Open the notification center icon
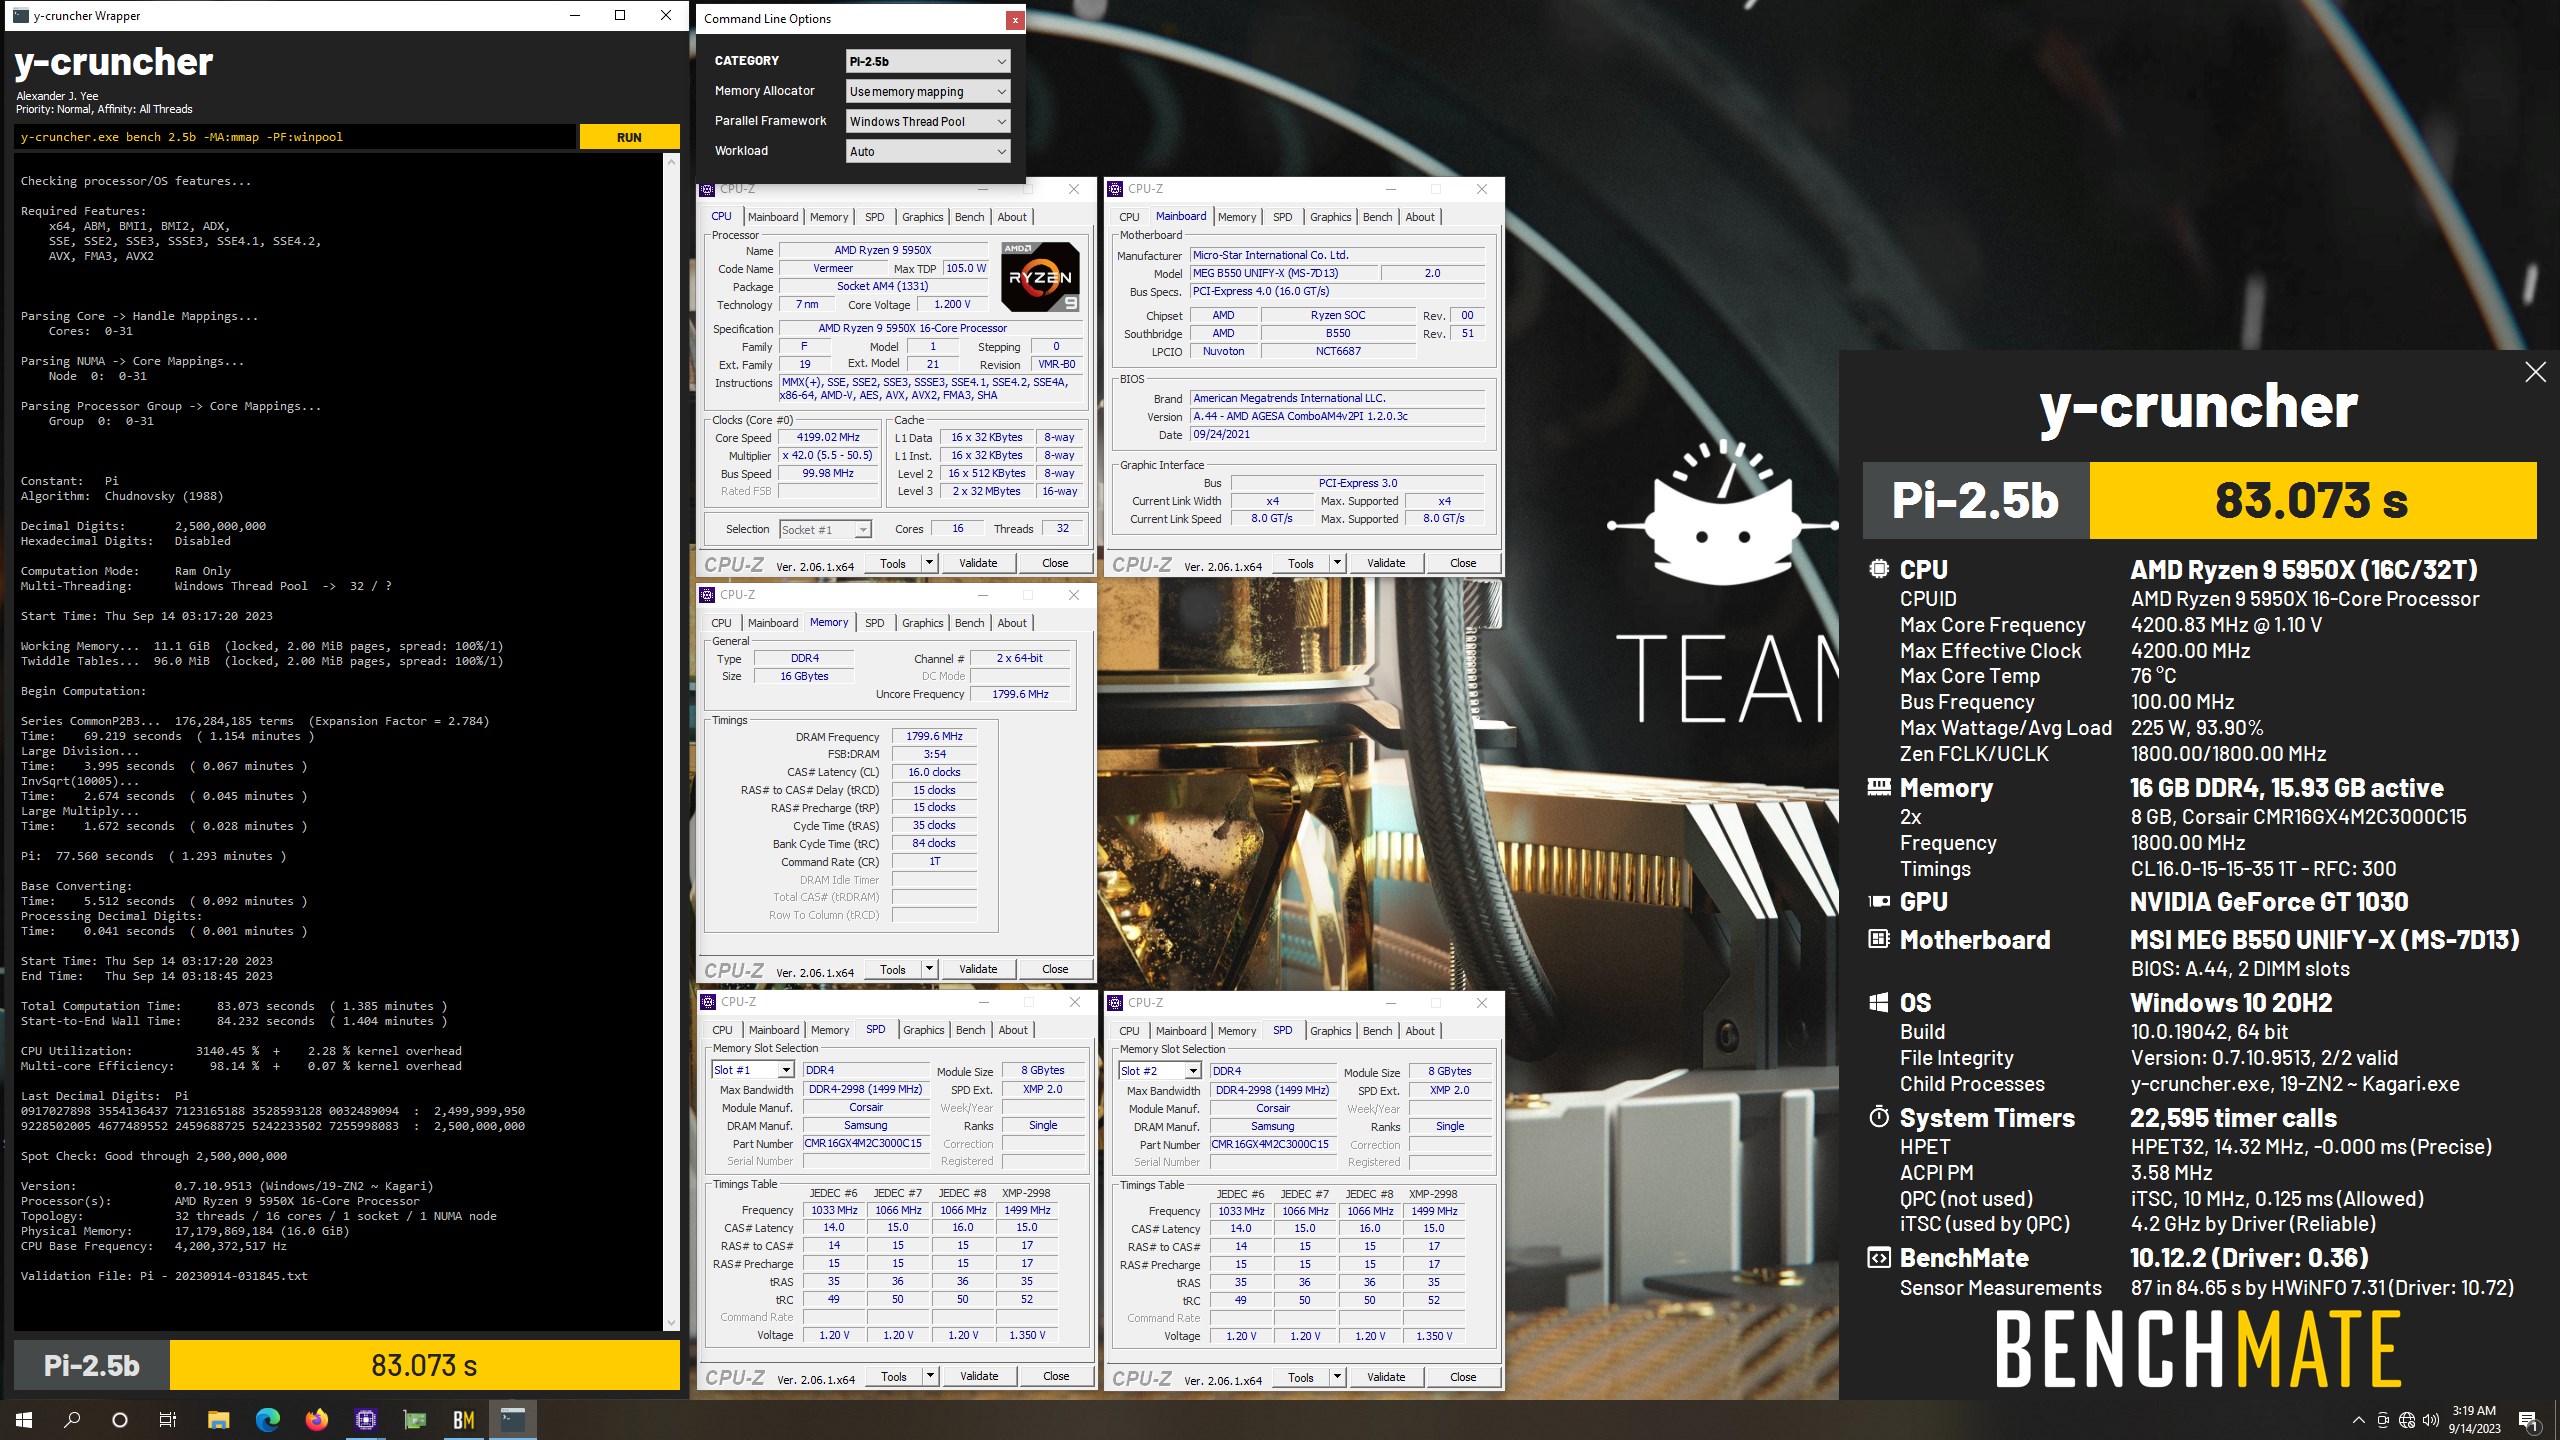Image resolution: width=2560 pixels, height=1440 pixels. pos(2528,1420)
